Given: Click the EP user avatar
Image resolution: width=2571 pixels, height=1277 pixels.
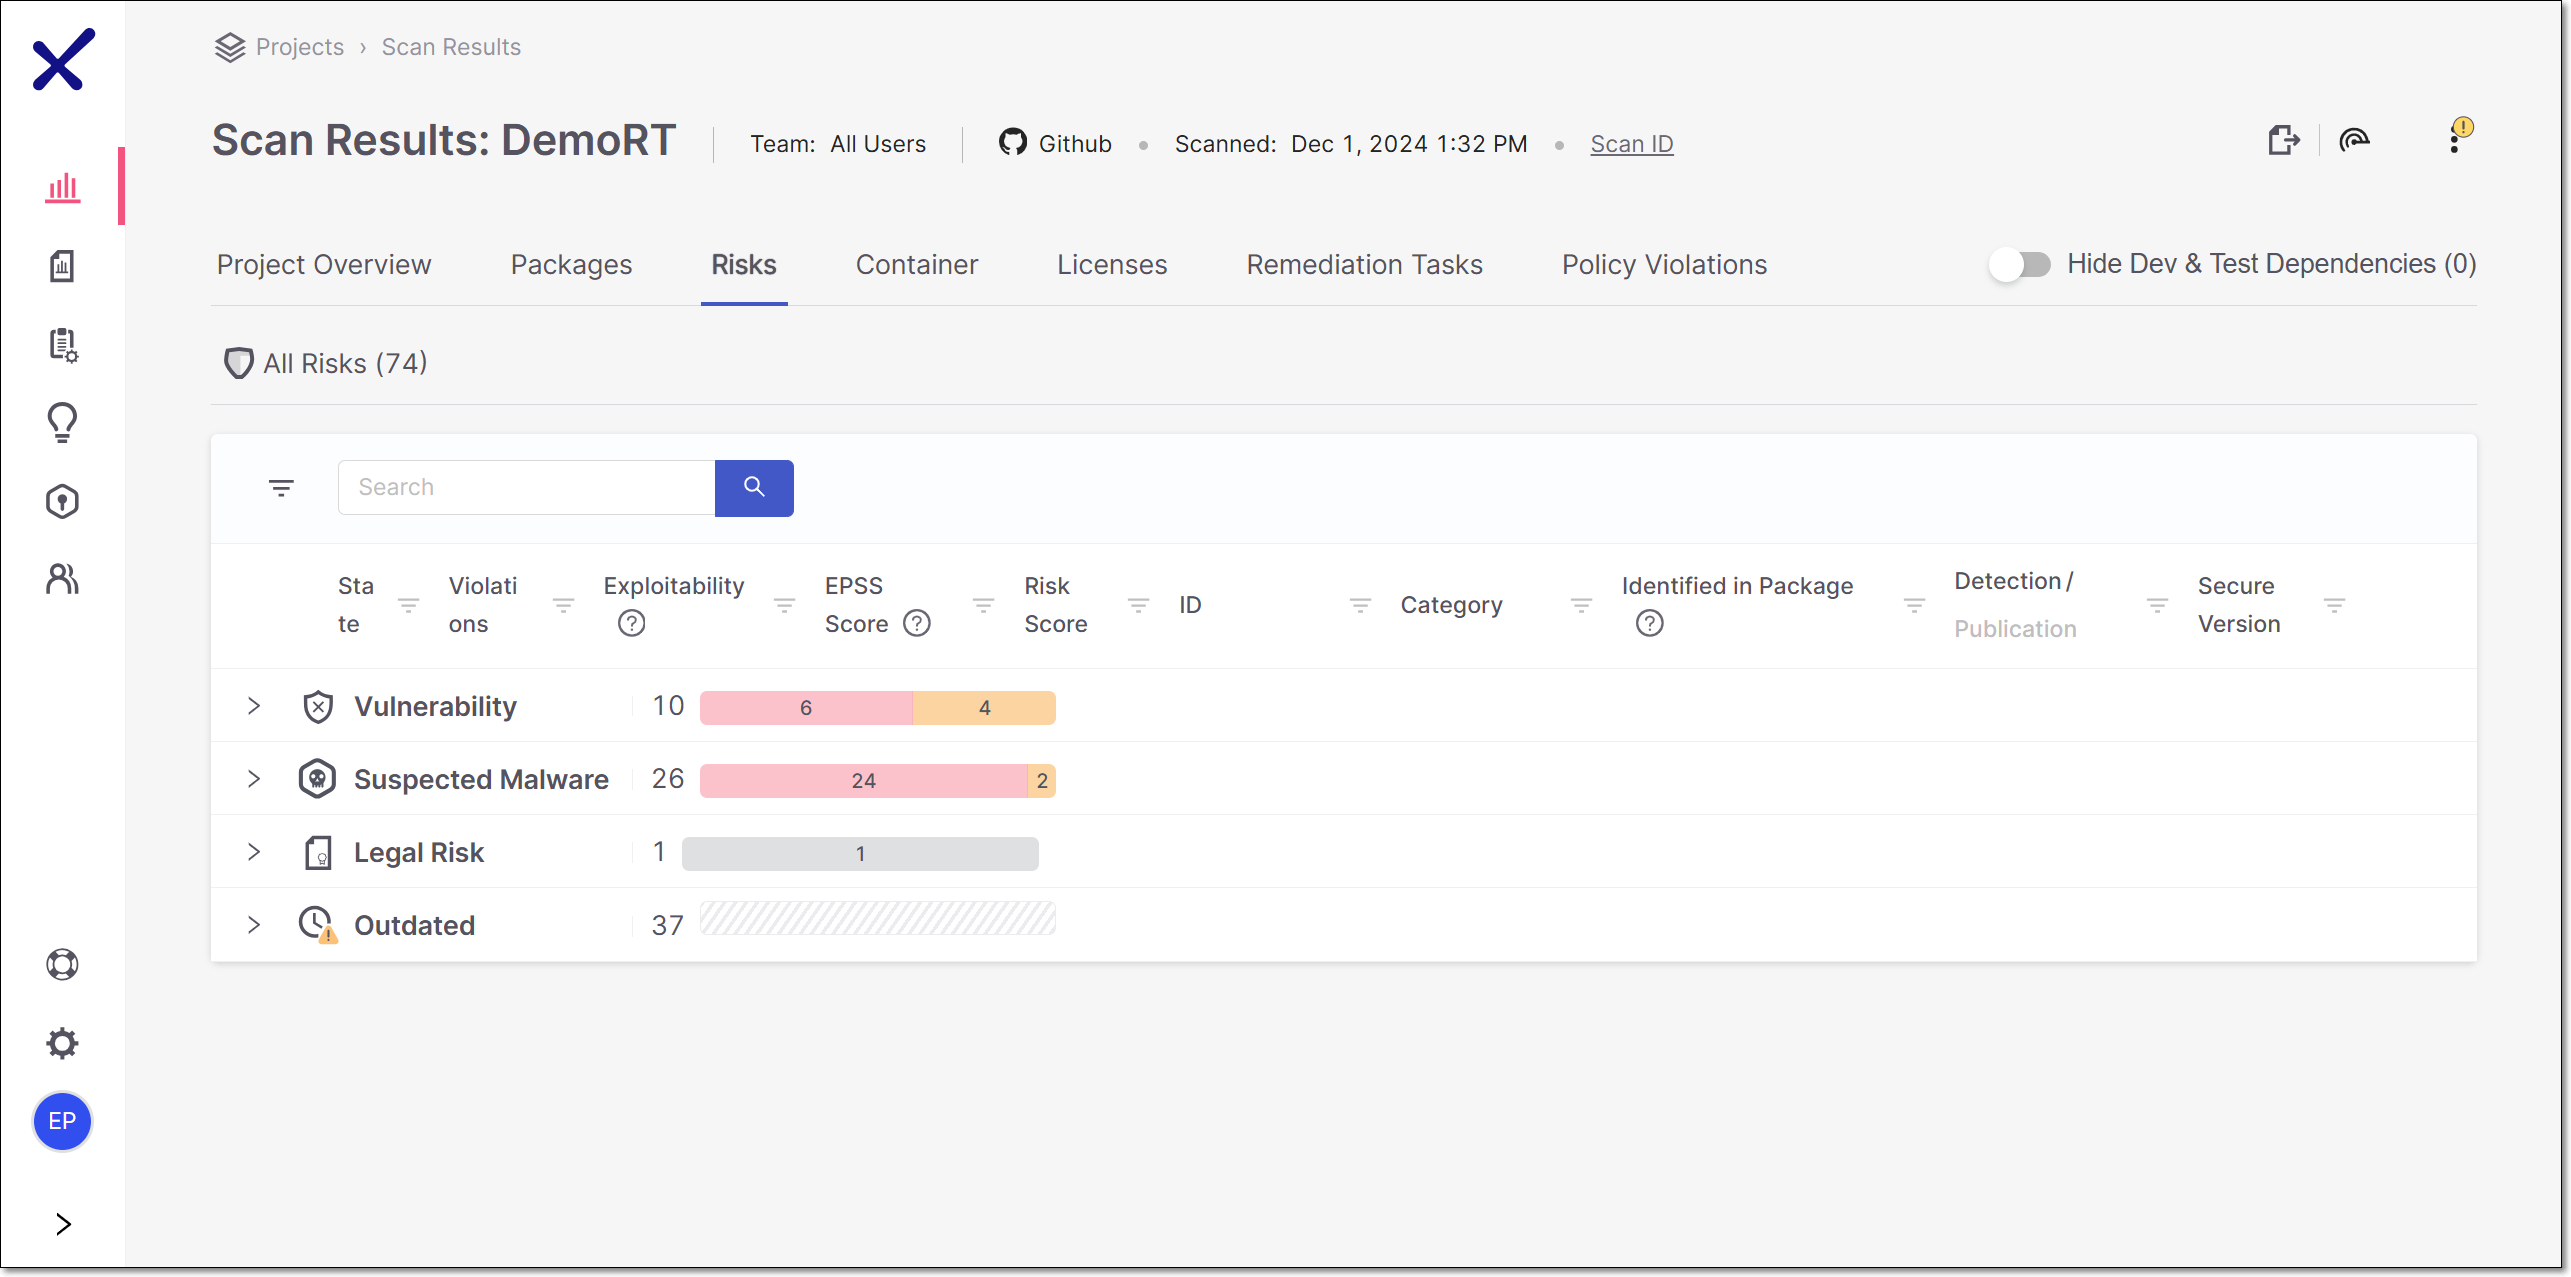Looking at the screenshot, I should point(62,1121).
